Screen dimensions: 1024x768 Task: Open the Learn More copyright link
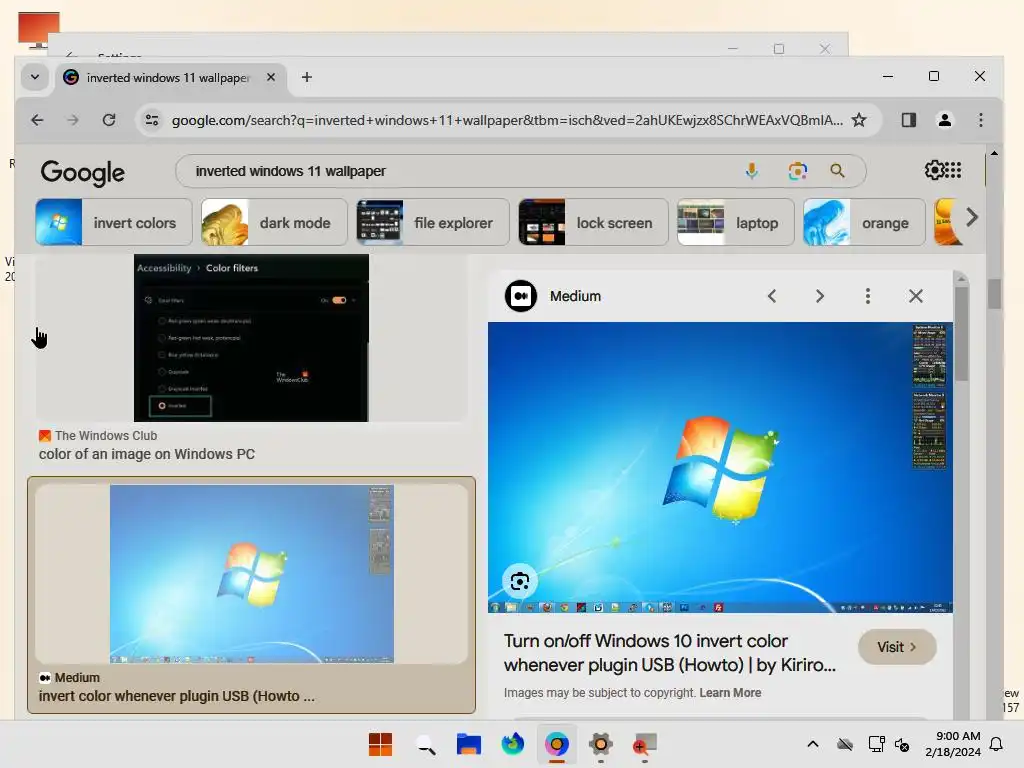point(730,693)
